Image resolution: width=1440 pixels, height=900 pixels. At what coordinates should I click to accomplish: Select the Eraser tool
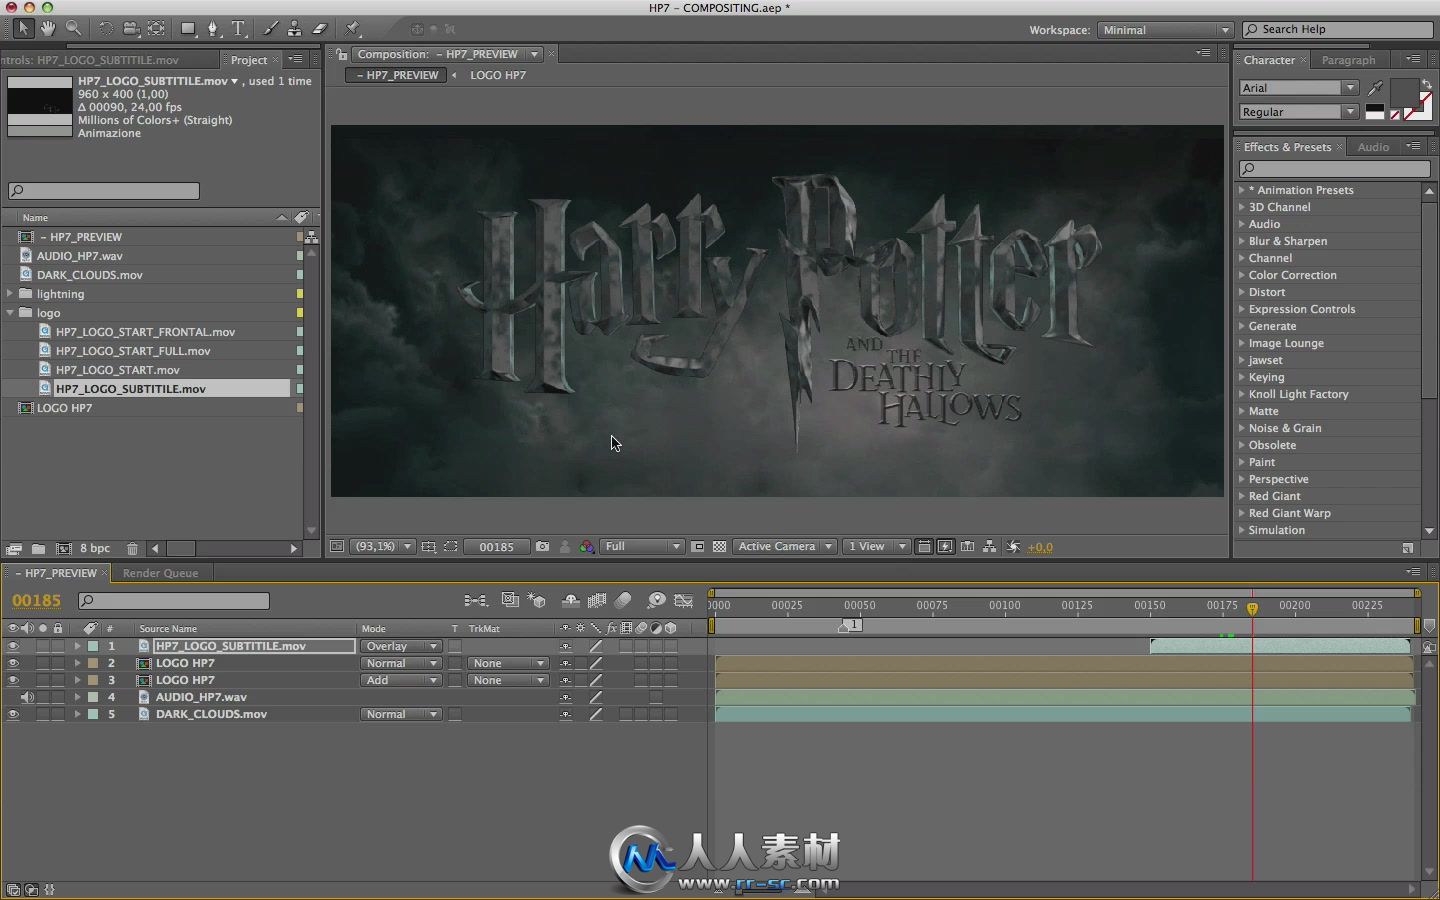(x=320, y=29)
